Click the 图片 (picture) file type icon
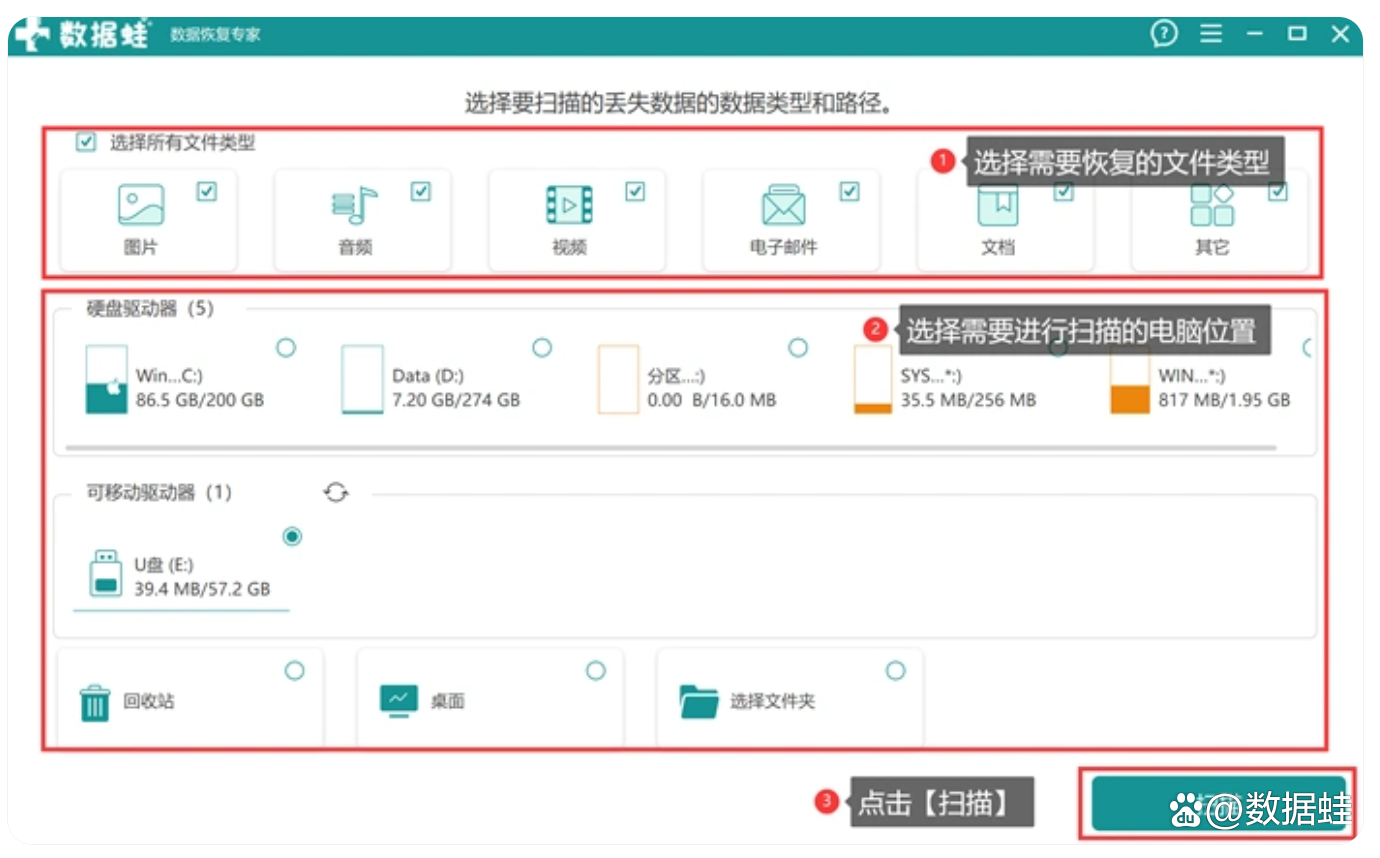This screenshot has width=1380, height=858. [x=140, y=205]
